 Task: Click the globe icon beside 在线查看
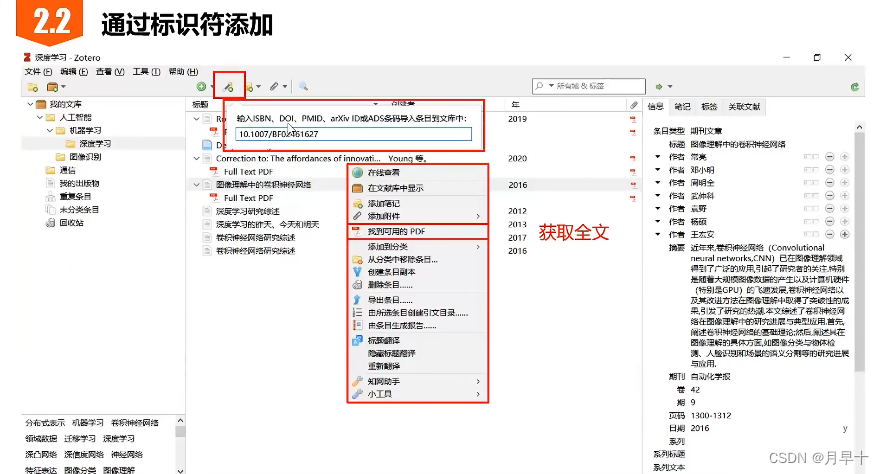point(357,172)
